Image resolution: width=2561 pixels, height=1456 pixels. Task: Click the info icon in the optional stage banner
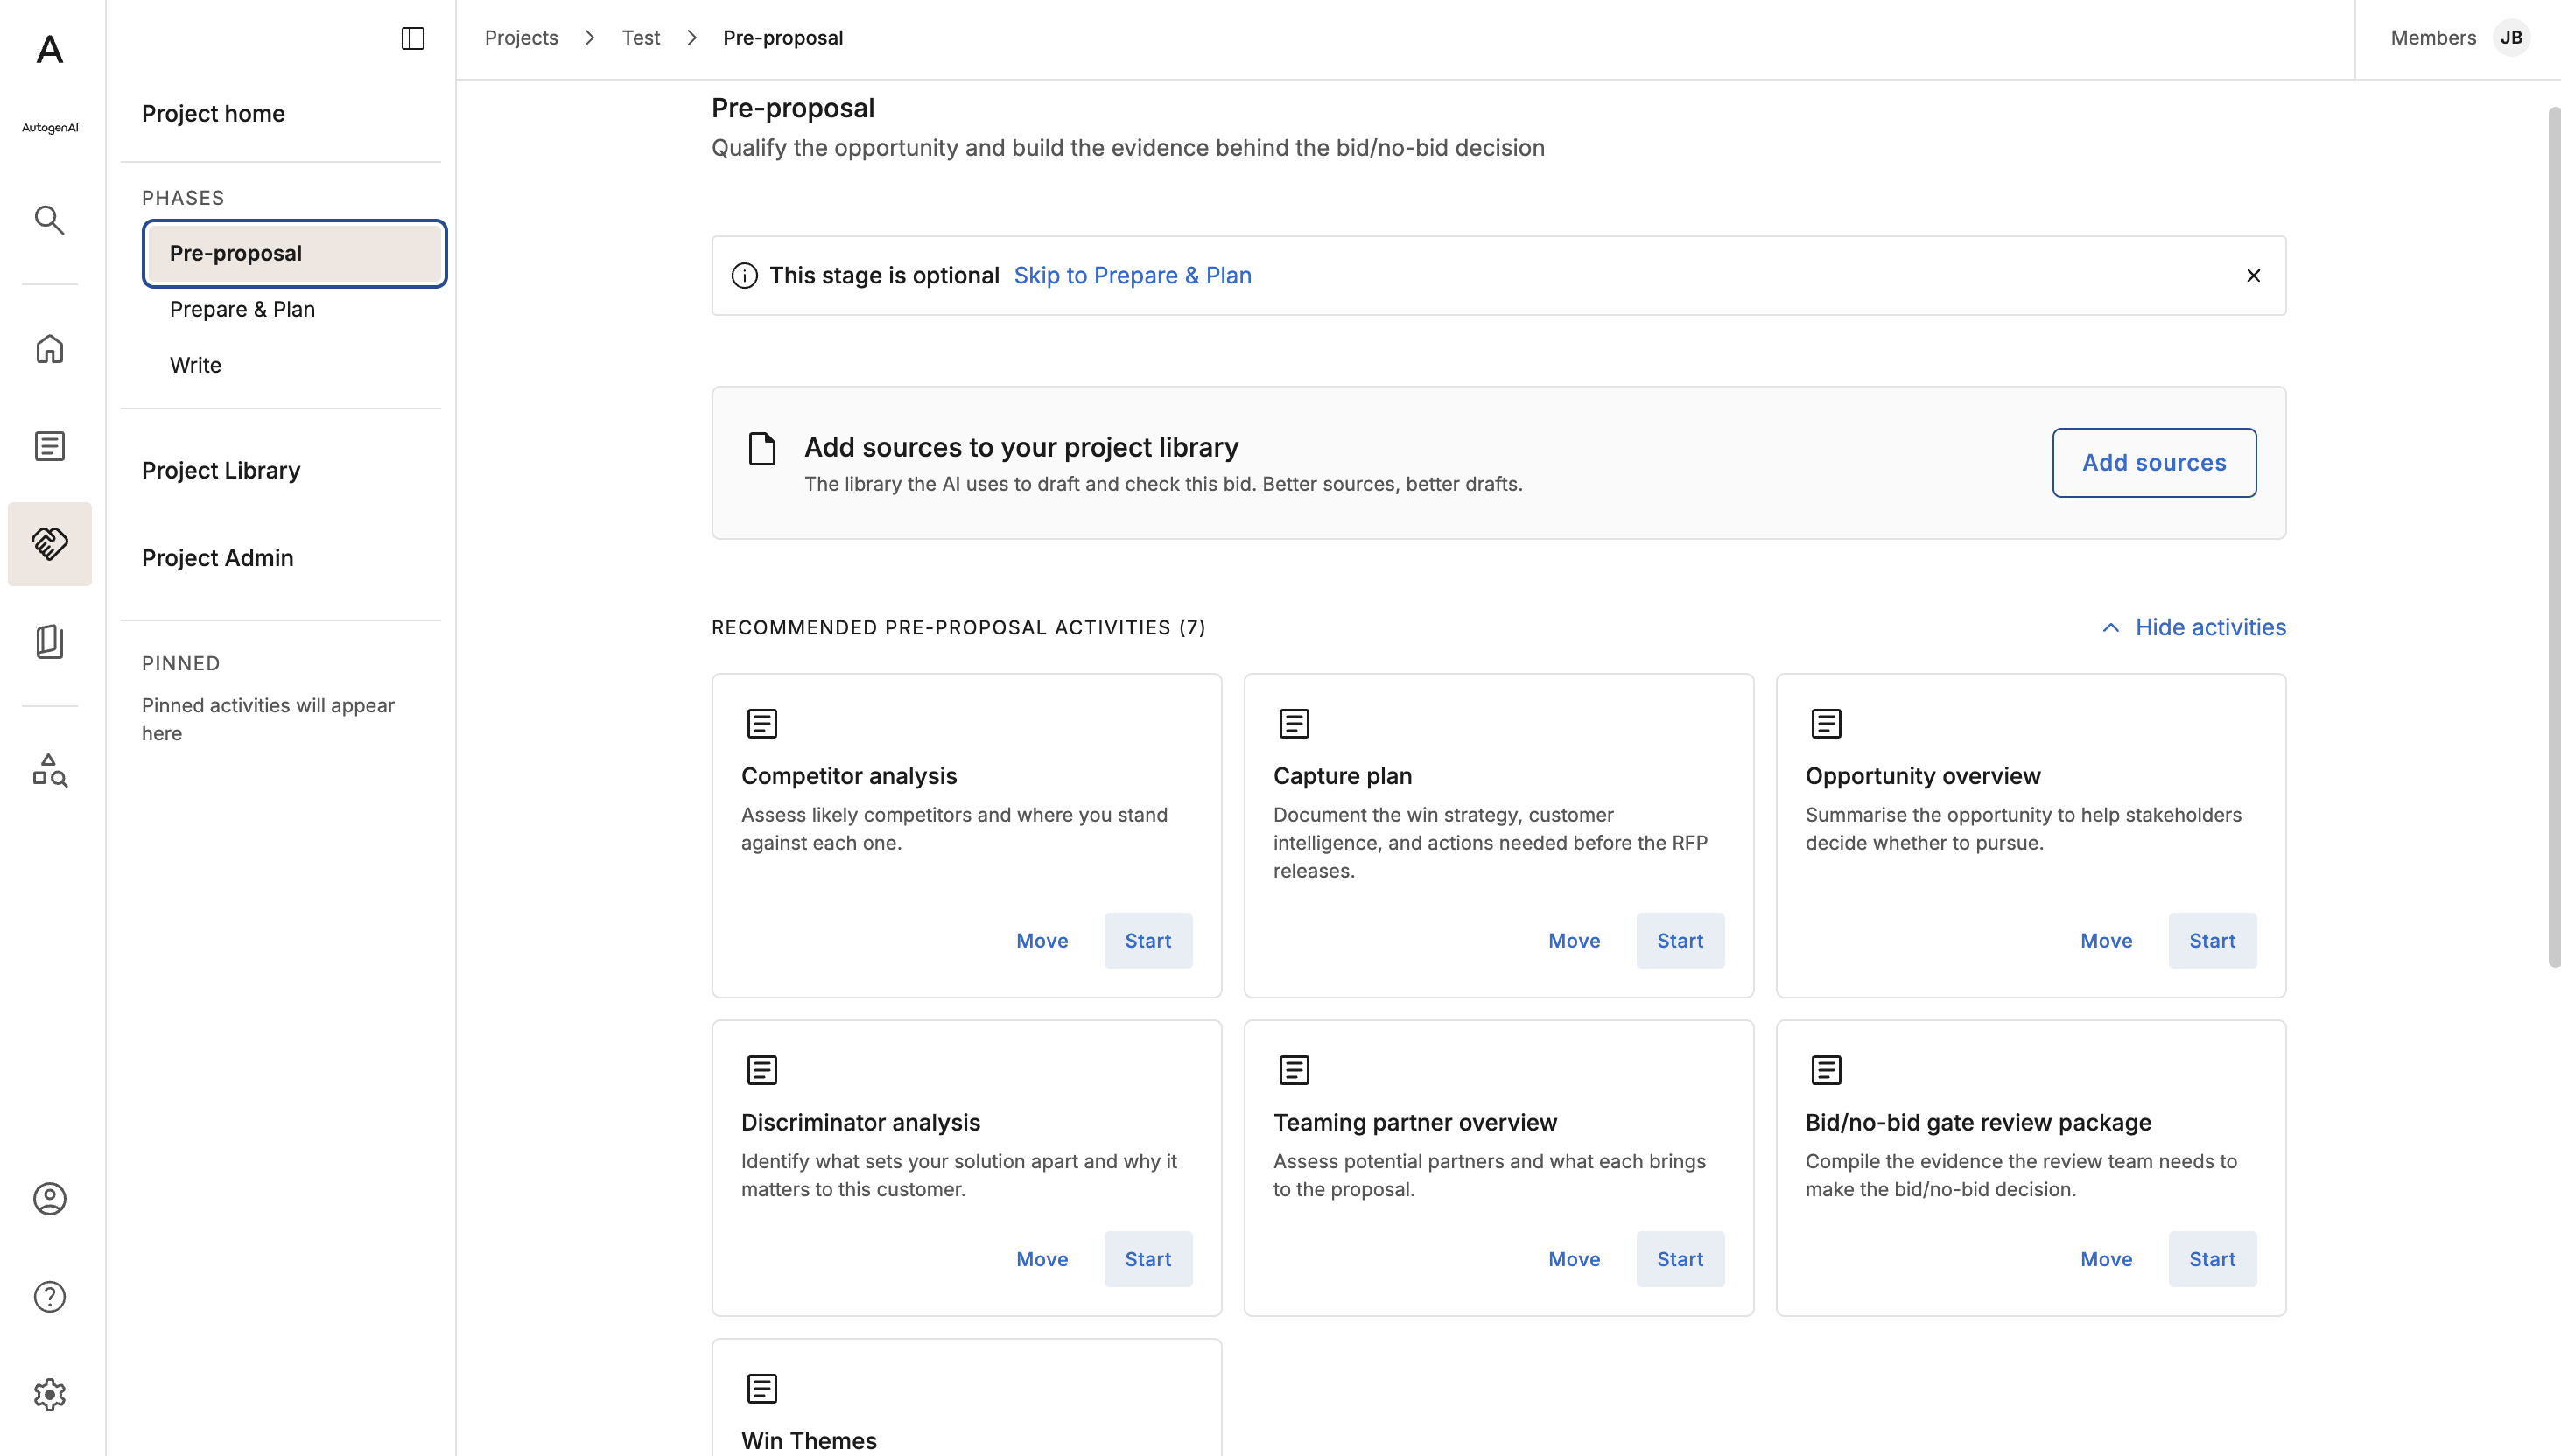[744, 275]
